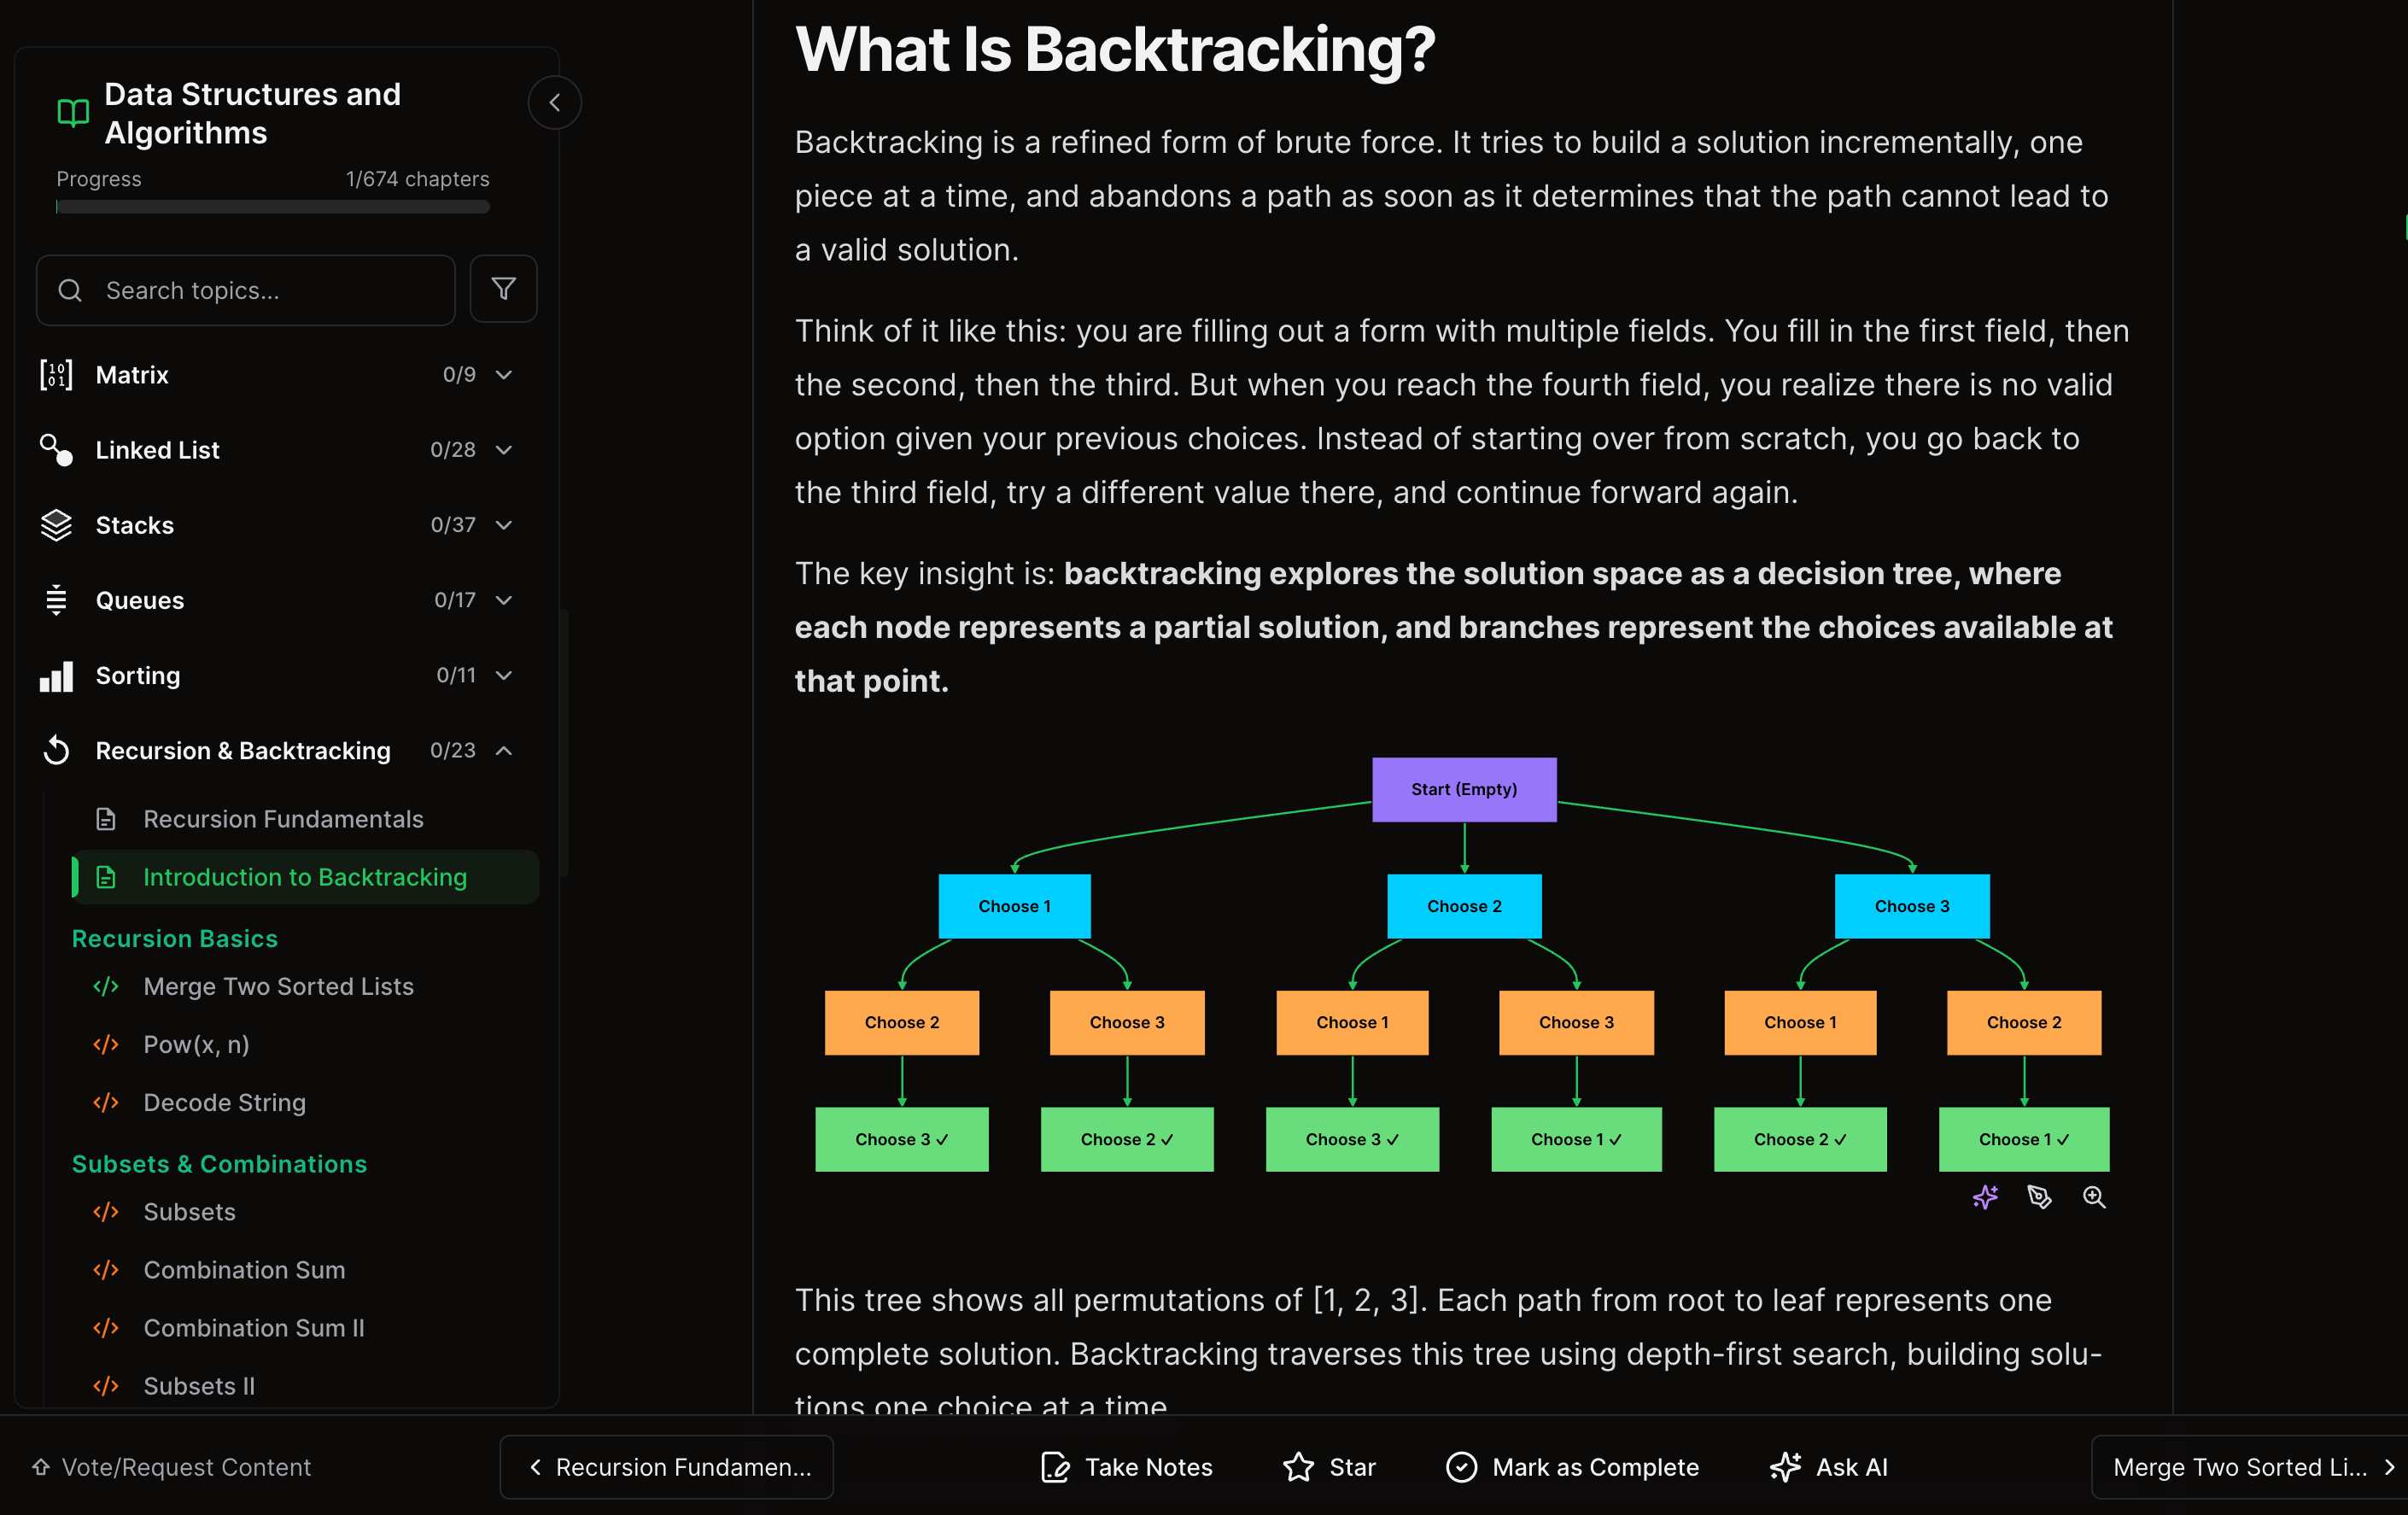This screenshot has height=1515, width=2408.
Task: Click the sparkle AI icon under the diagram
Action: (x=1985, y=1197)
